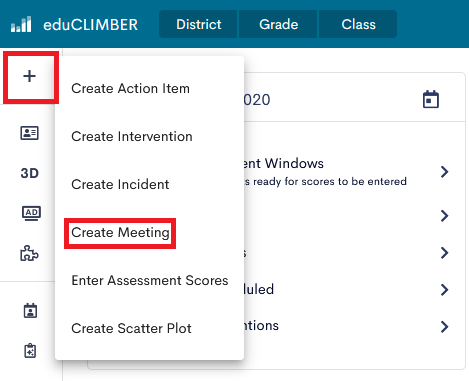Choose Create Intervention menu option
The width and height of the screenshot is (469, 381).
132,136
